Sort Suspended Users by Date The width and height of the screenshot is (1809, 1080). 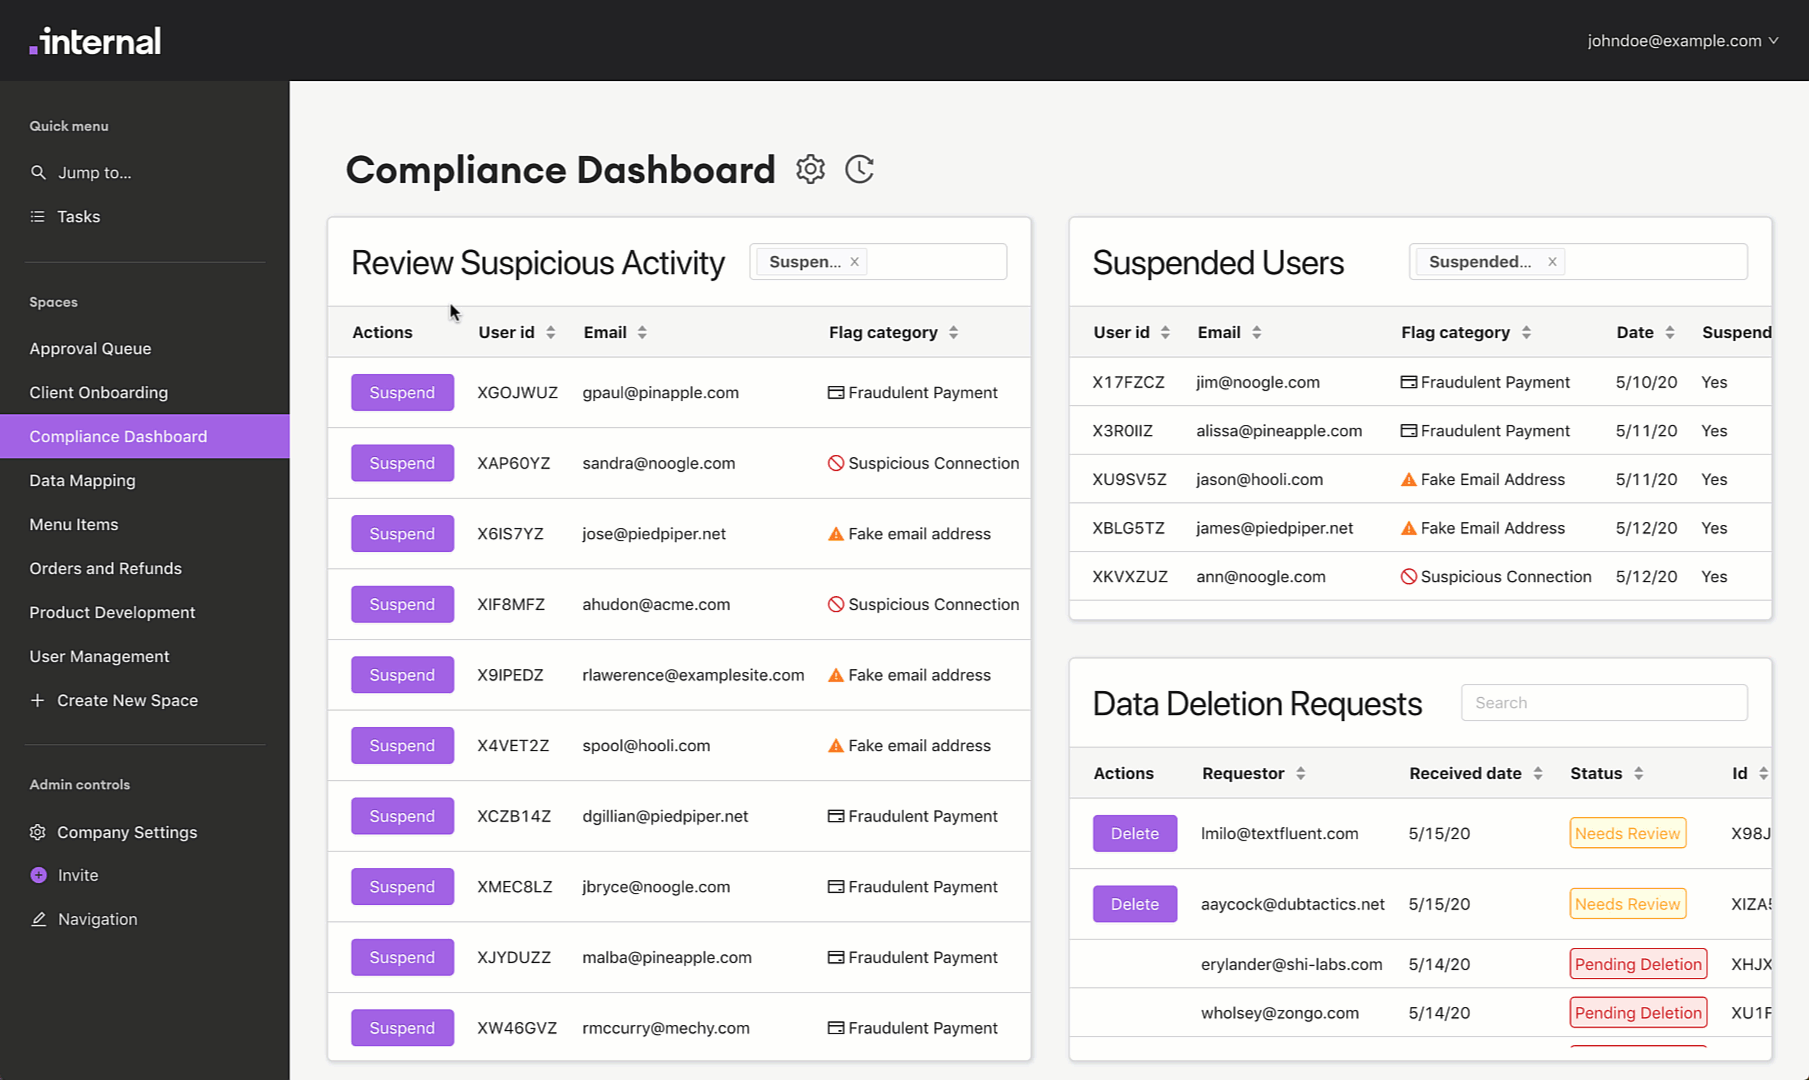(x=1668, y=331)
